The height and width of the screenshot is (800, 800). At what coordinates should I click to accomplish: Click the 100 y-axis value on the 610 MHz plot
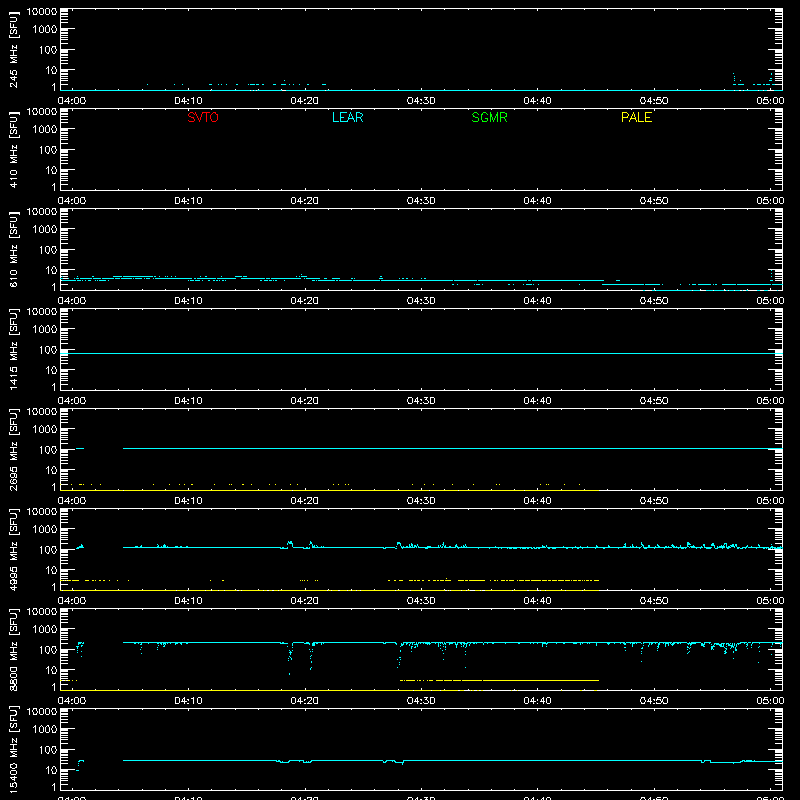(x=48, y=250)
